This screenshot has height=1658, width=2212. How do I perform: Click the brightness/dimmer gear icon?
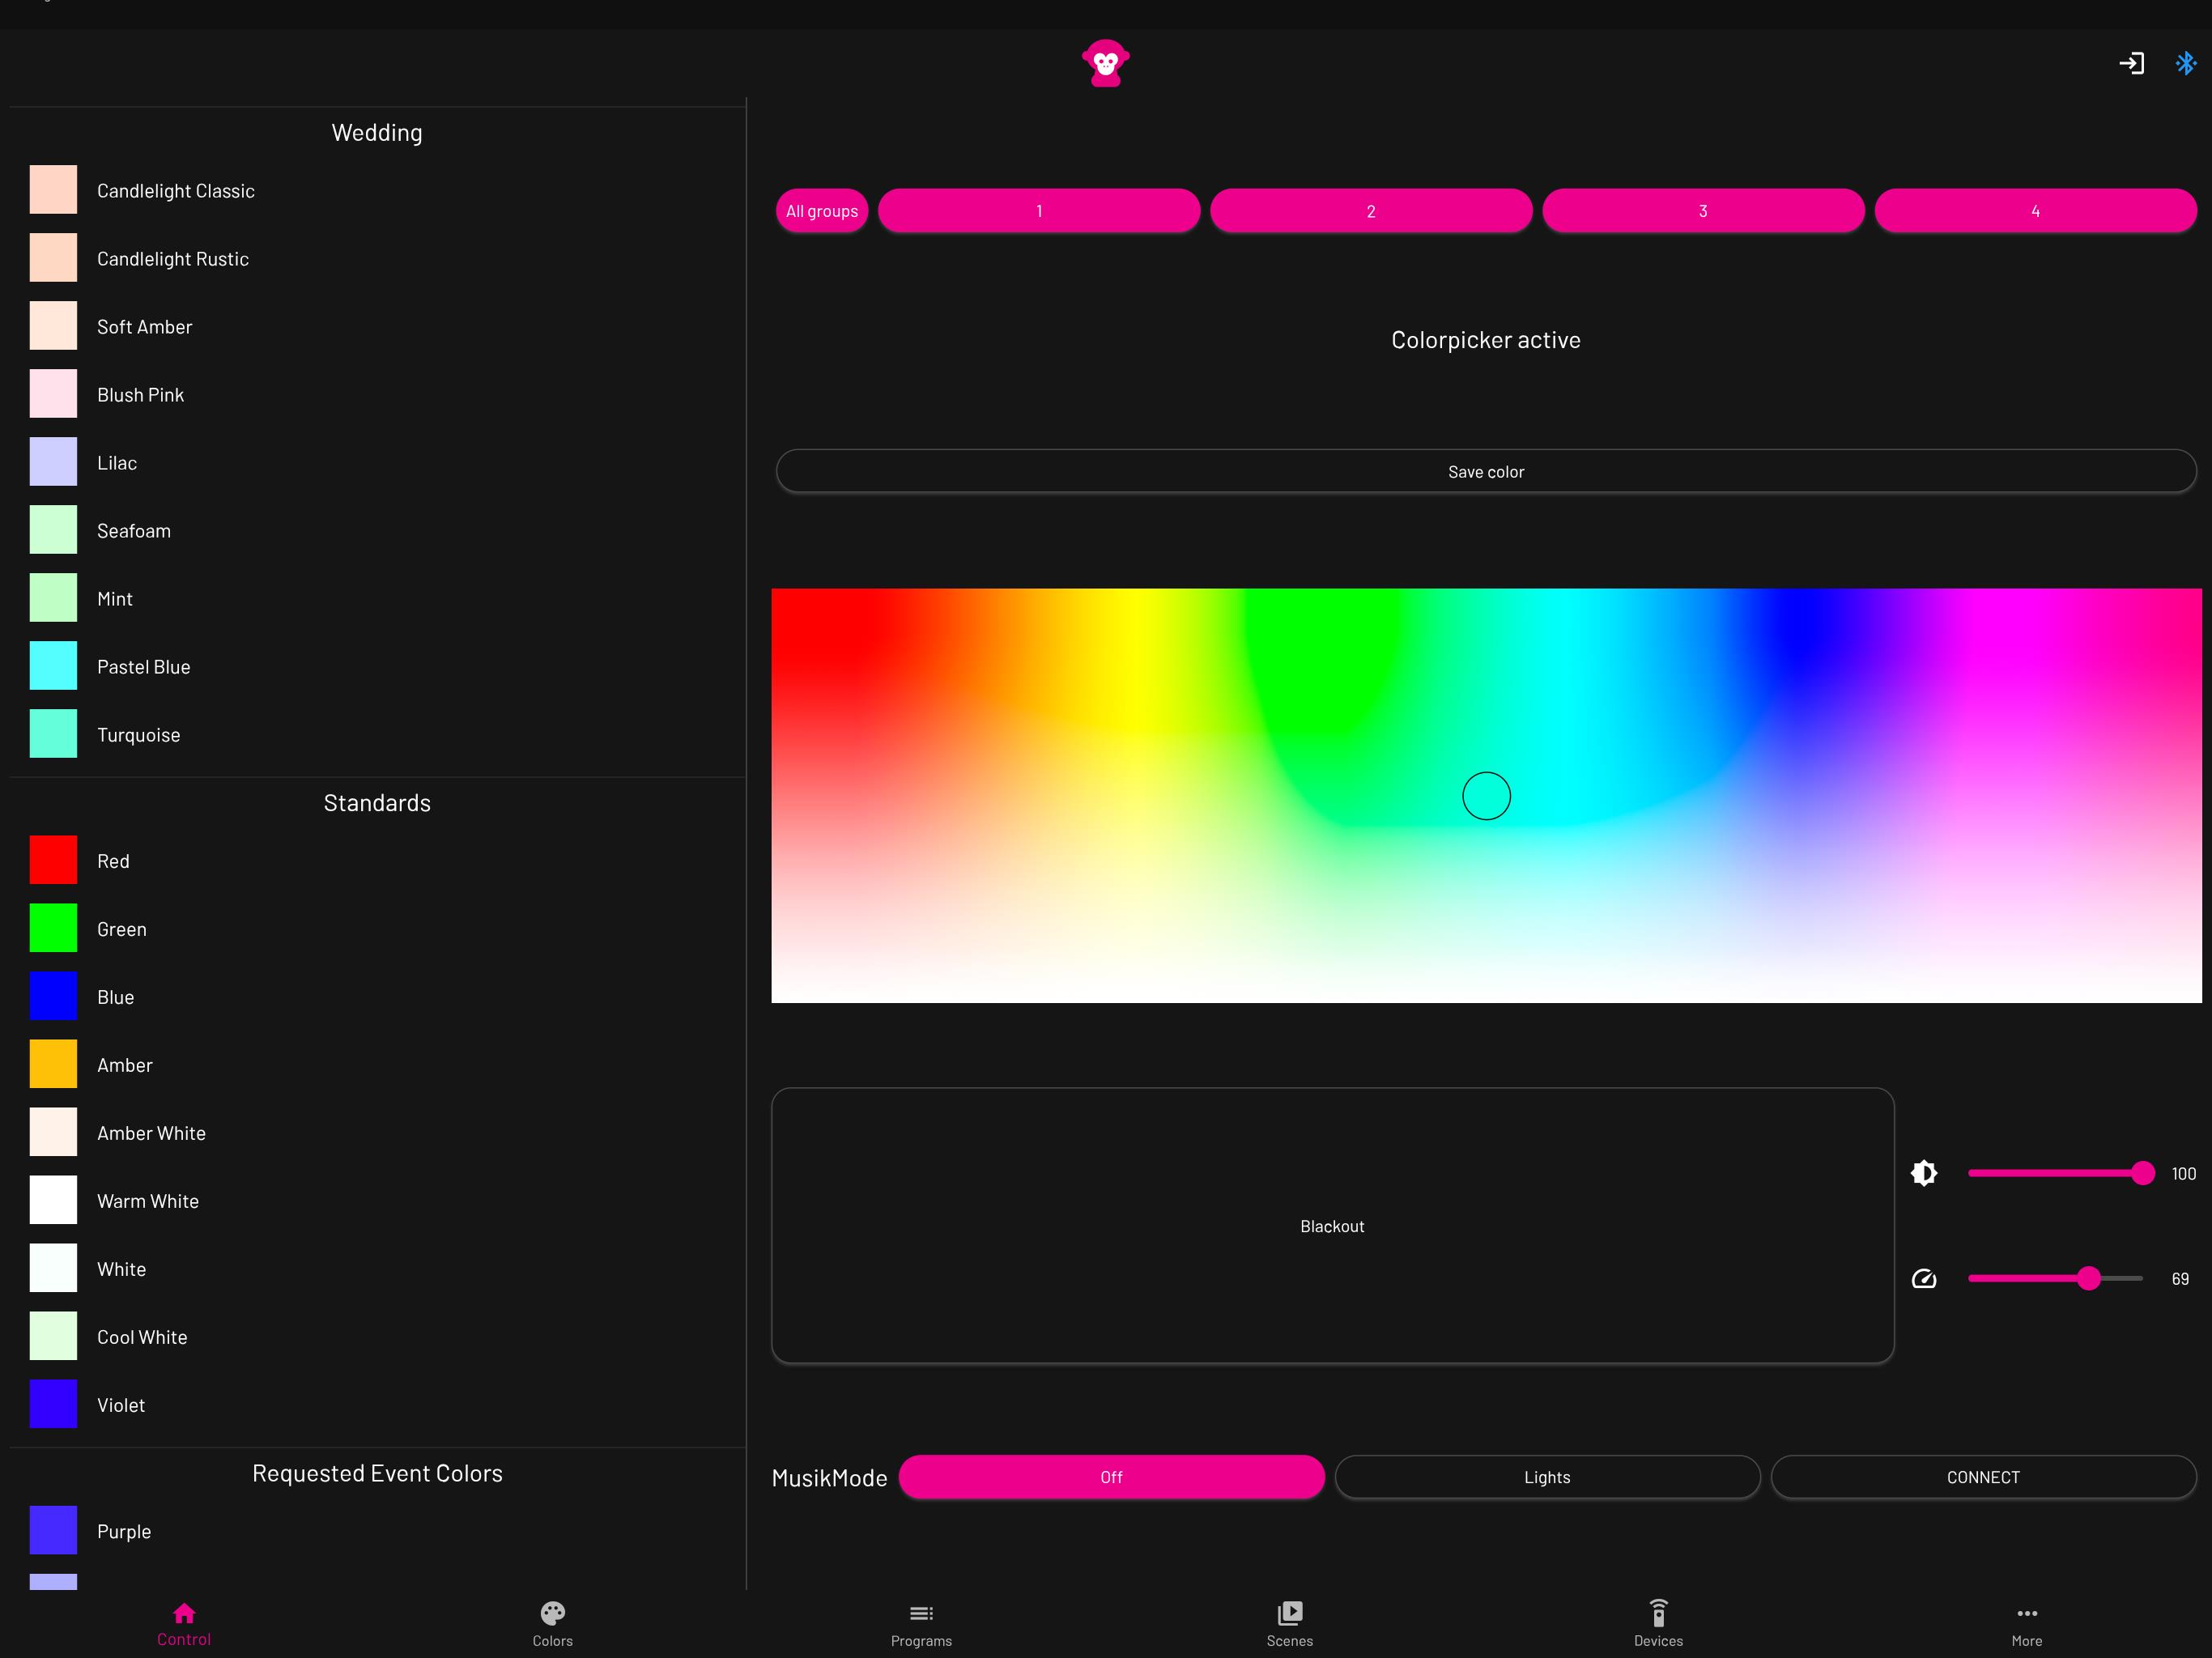pyautogui.click(x=1925, y=1172)
